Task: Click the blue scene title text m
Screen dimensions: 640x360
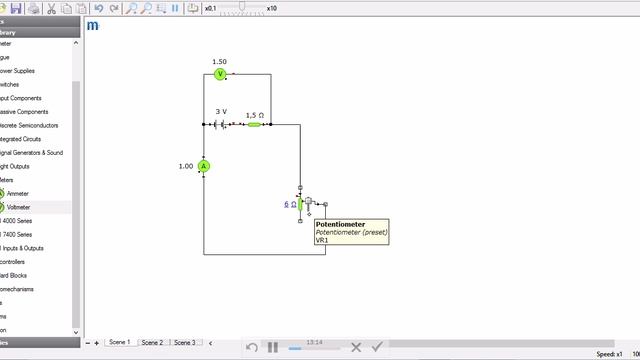Action: (92, 25)
